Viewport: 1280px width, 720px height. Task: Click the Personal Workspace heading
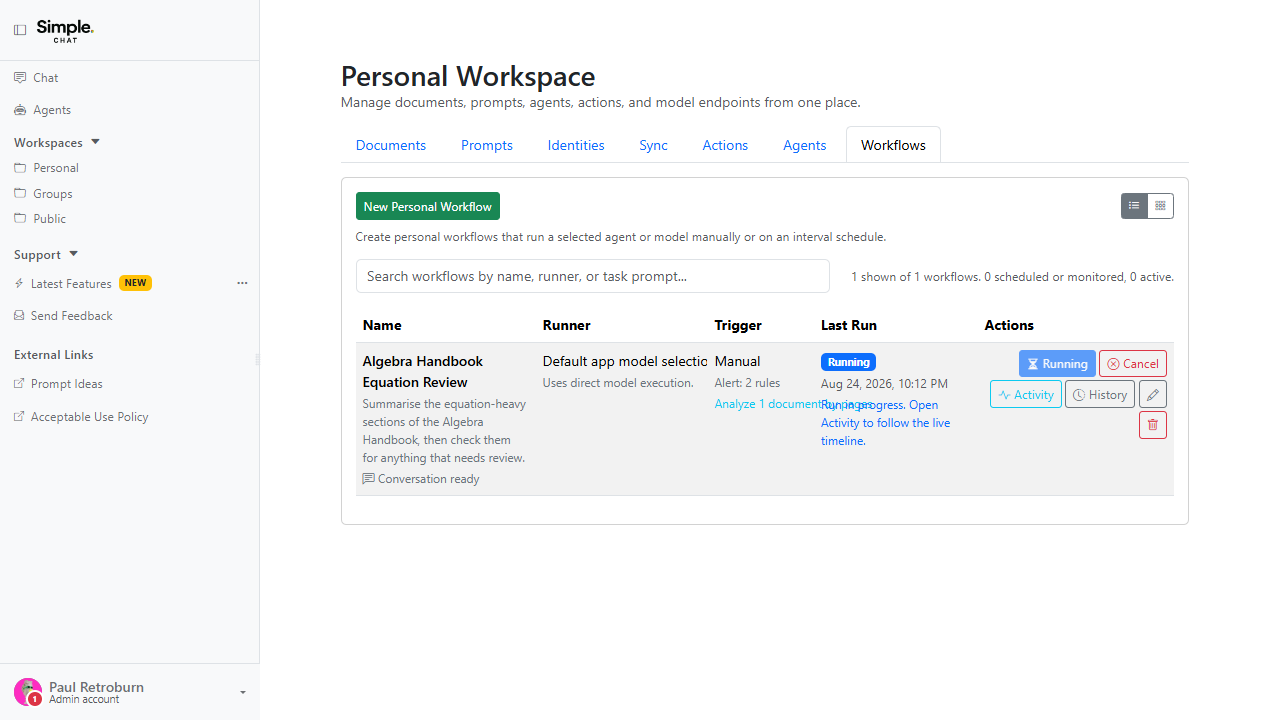468,76
